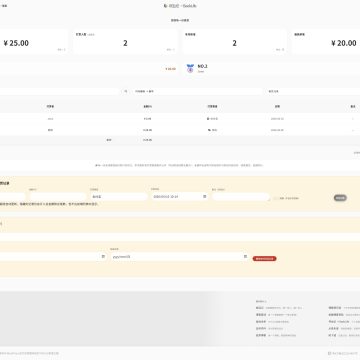Viewport: 360px width, 360px height.
Task: Click the gray submit button in the form
Action: click(340, 198)
